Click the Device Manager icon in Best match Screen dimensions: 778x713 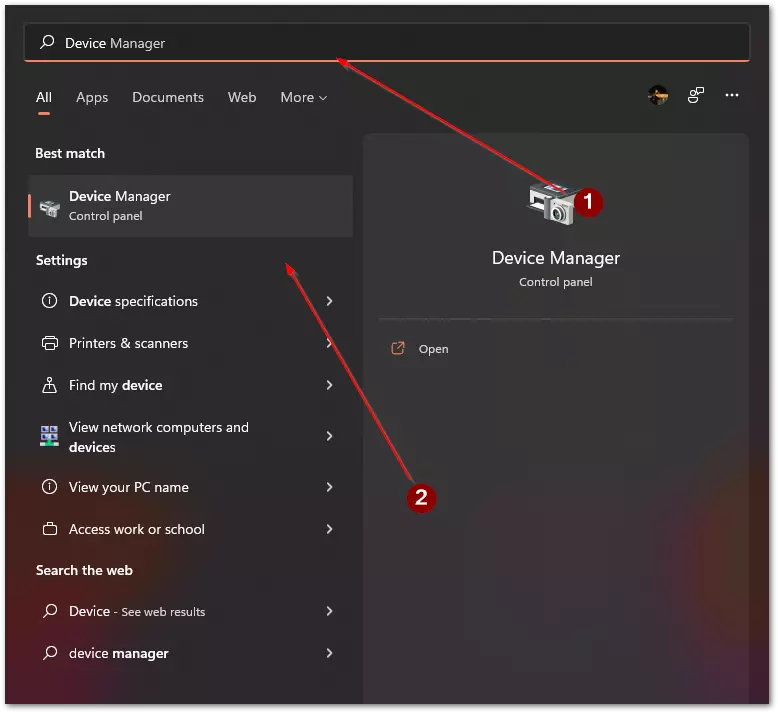point(50,207)
